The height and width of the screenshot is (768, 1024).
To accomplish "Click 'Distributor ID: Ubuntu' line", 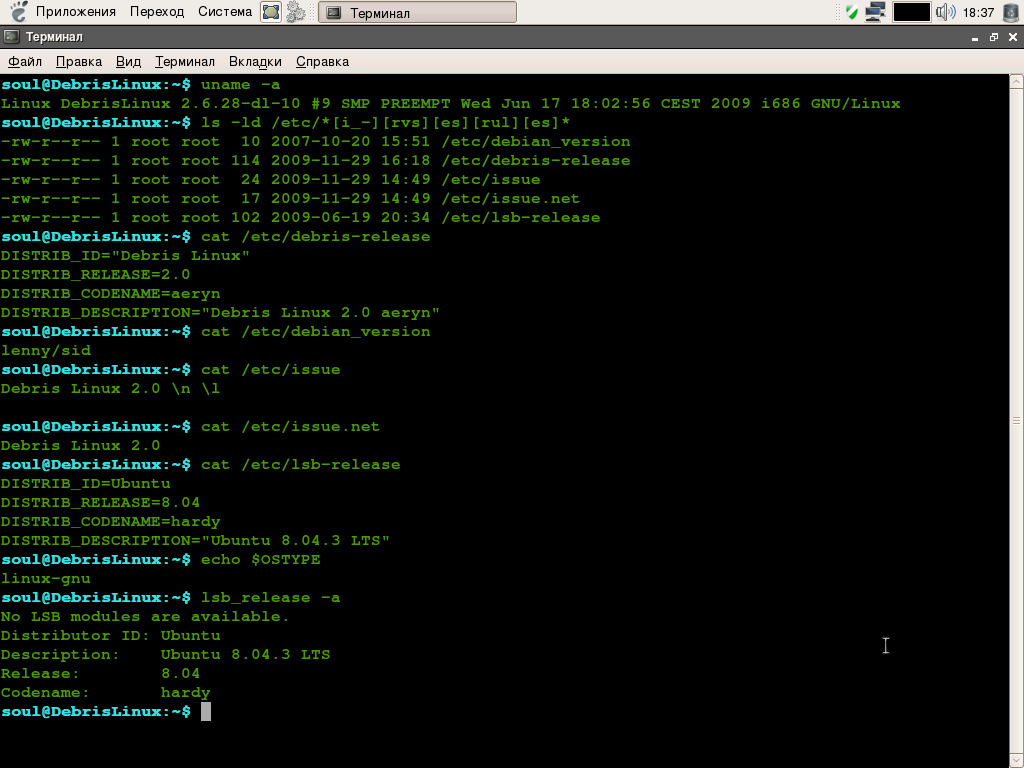I will pyautogui.click(x=110, y=635).
